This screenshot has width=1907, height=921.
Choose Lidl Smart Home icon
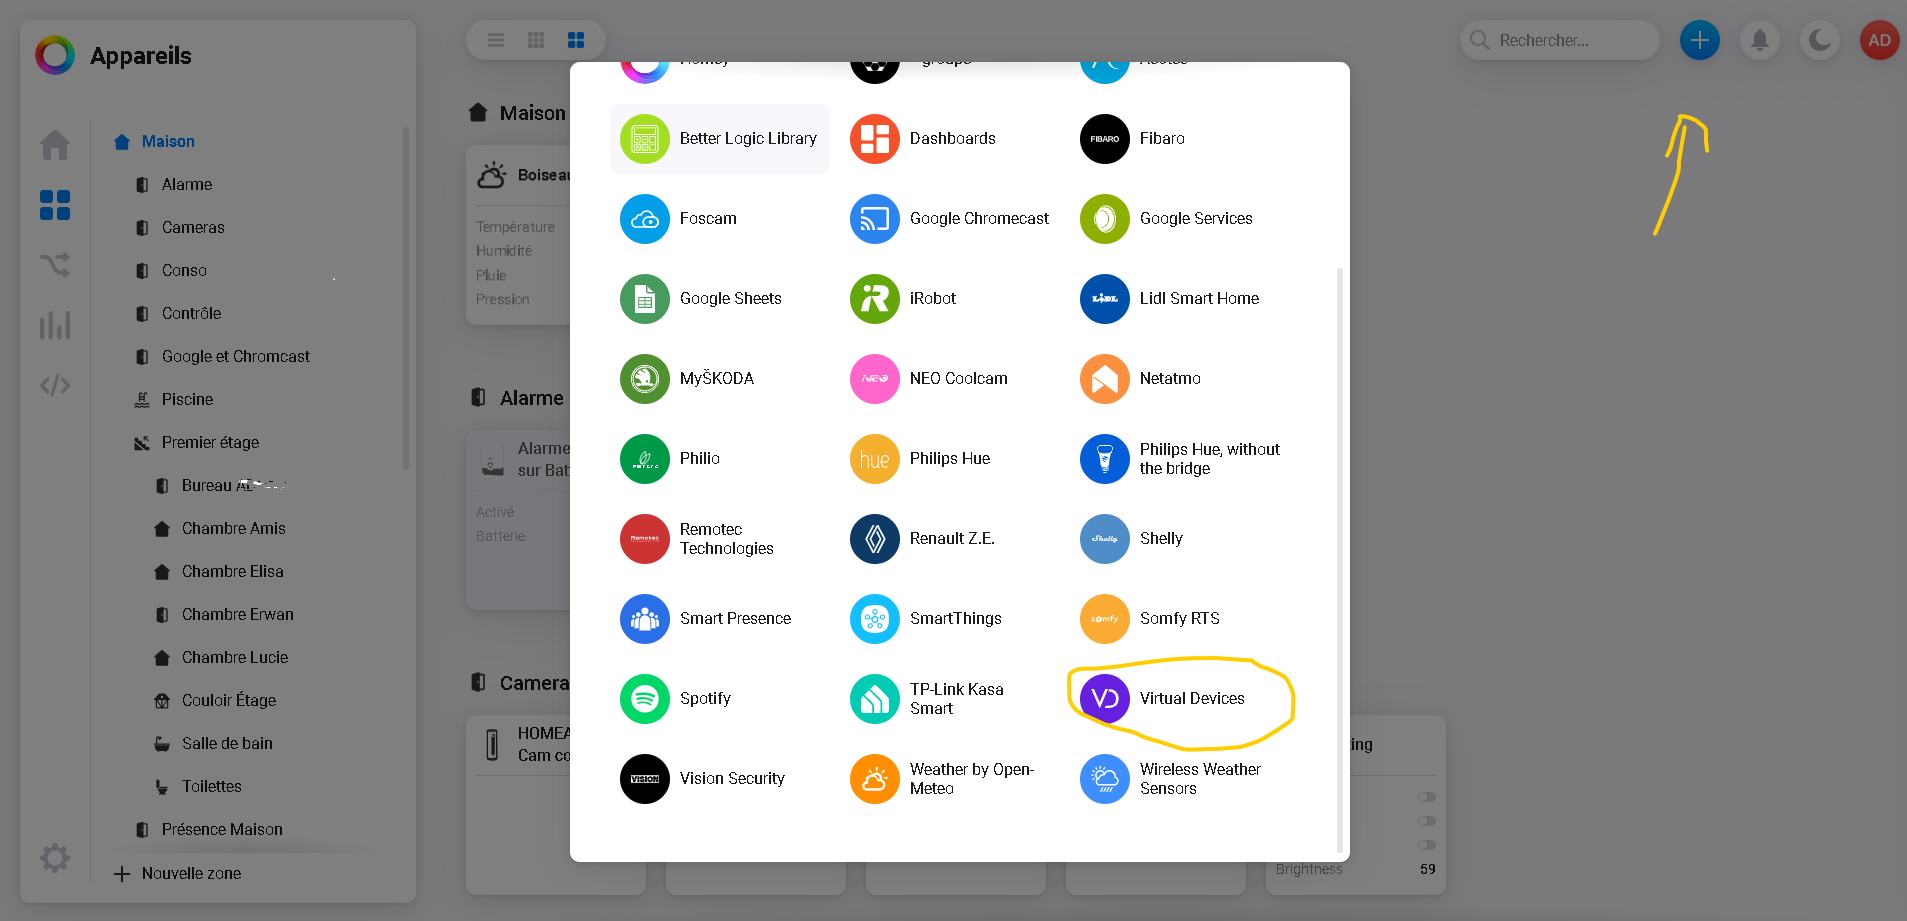1105,299
